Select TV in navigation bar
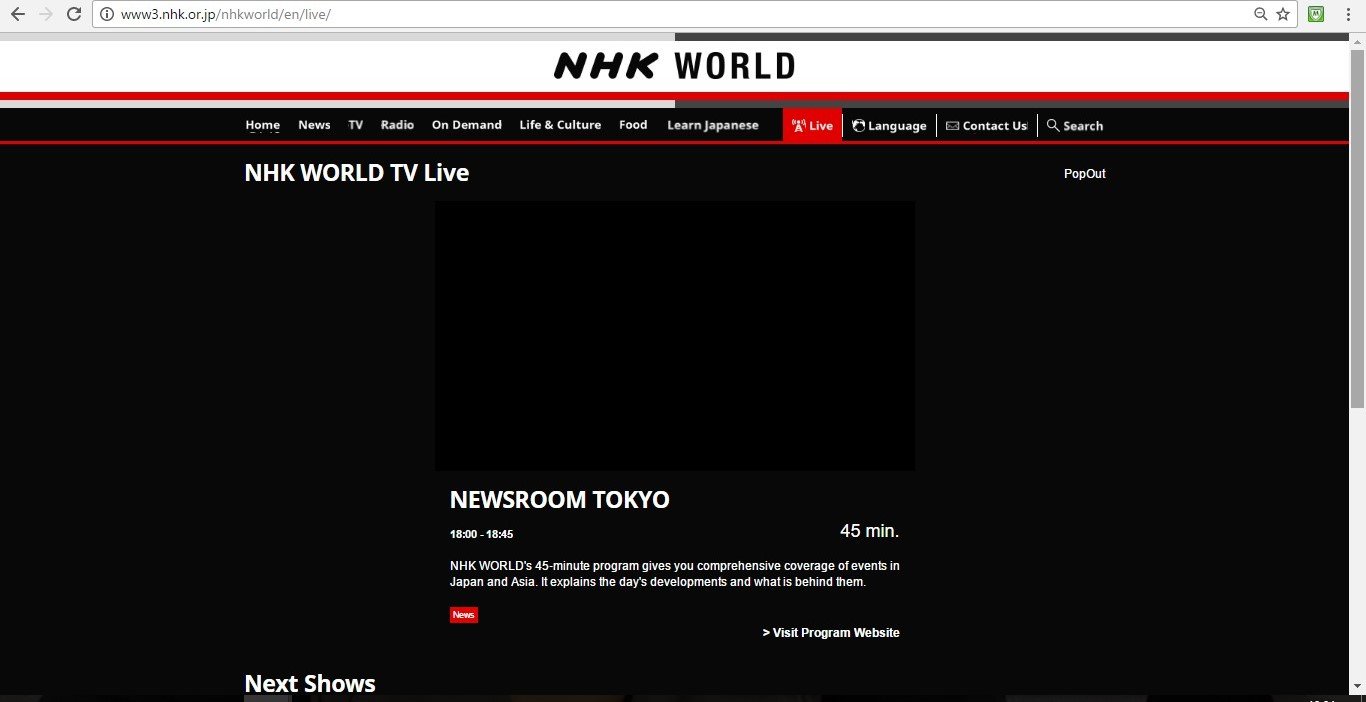 click(x=355, y=125)
